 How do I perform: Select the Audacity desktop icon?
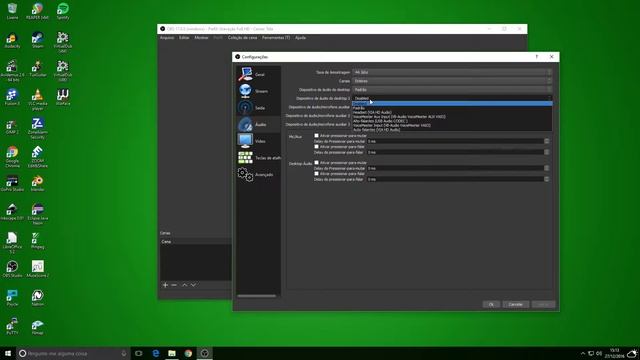pos(12,41)
